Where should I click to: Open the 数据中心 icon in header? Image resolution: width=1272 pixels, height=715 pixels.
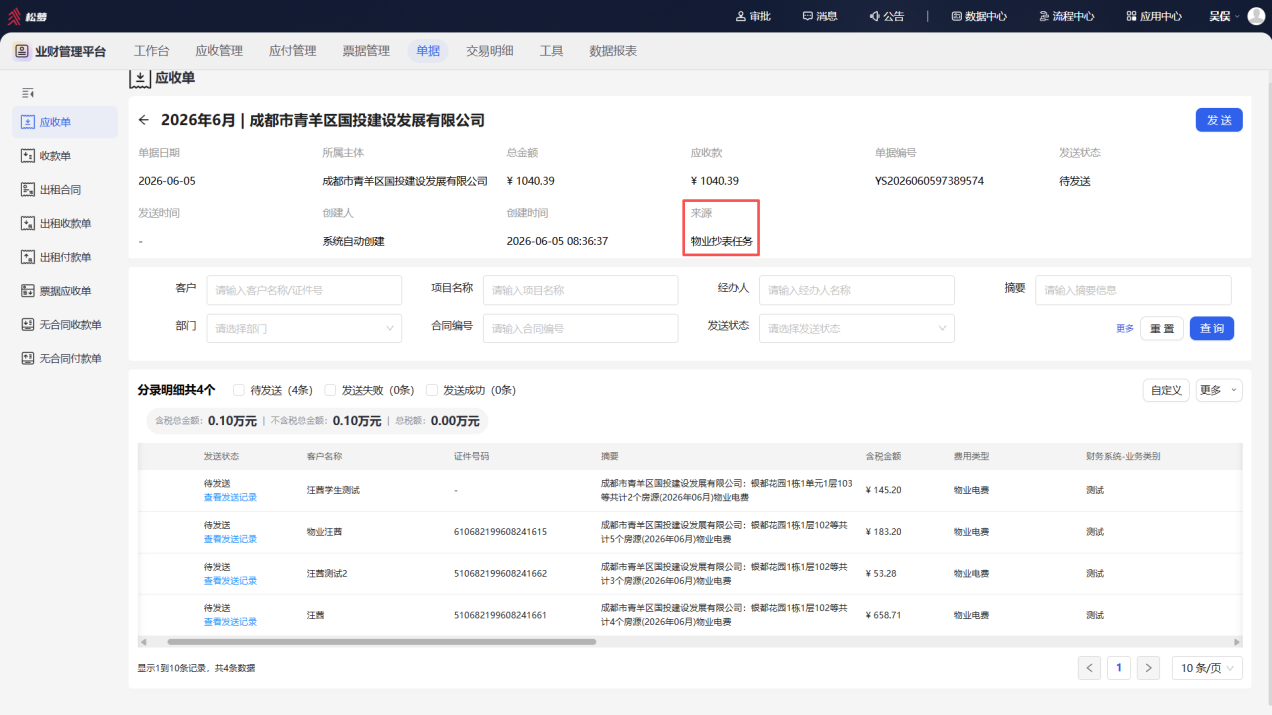(x=956, y=16)
